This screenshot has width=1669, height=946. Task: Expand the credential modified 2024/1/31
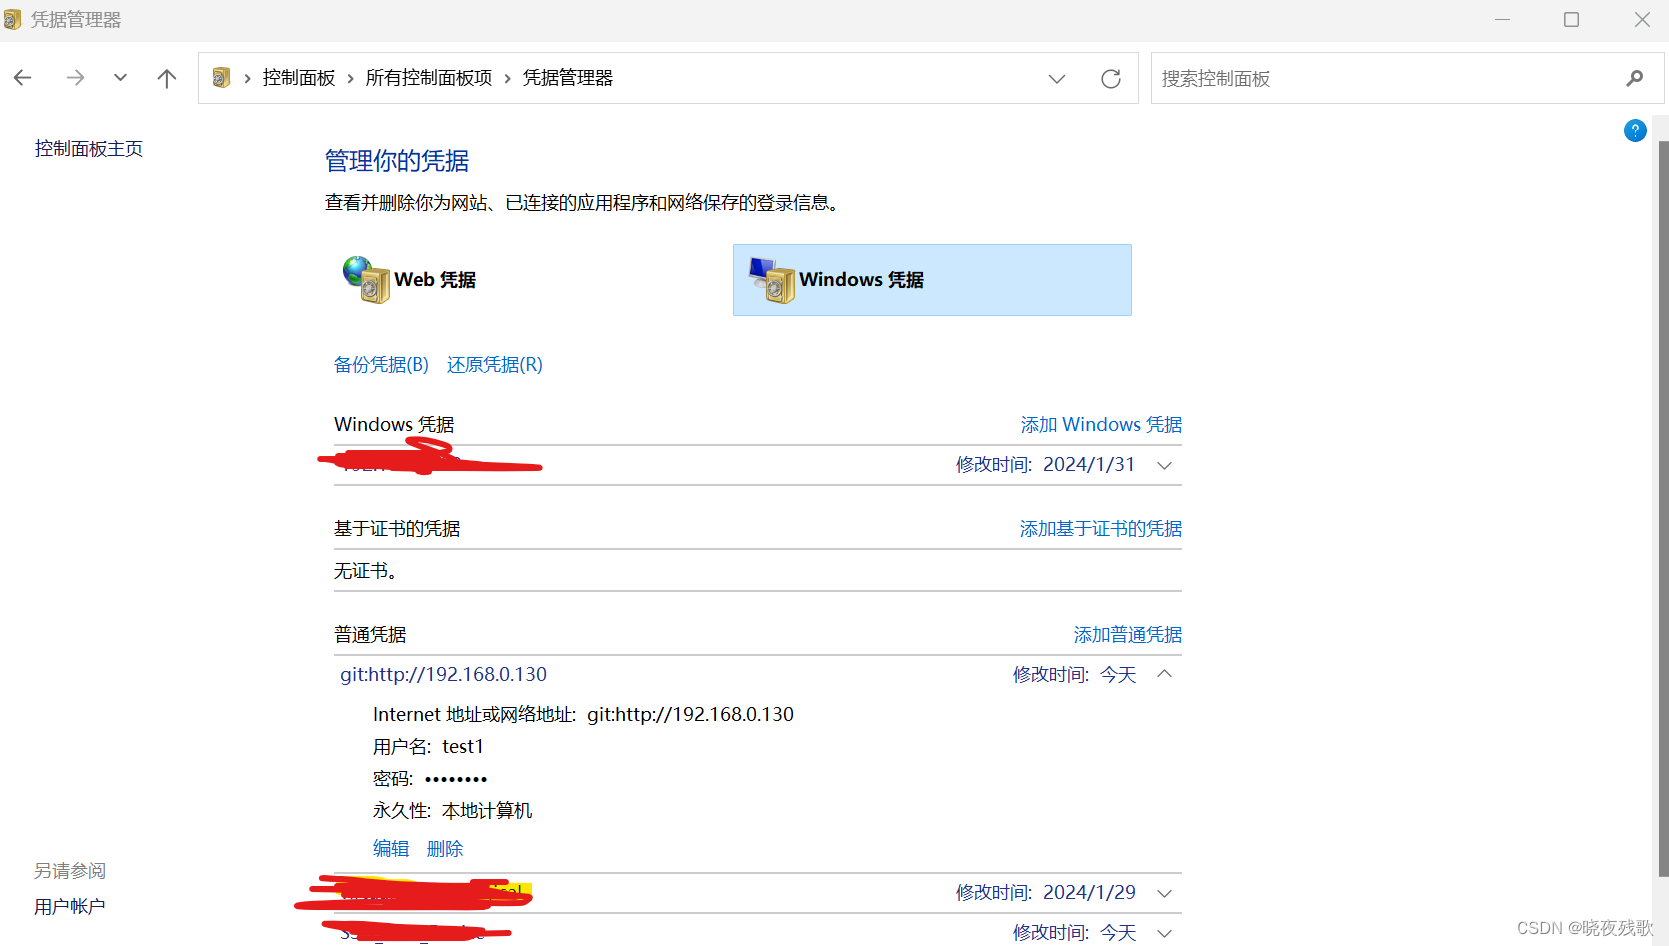(x=1164, y=465)
